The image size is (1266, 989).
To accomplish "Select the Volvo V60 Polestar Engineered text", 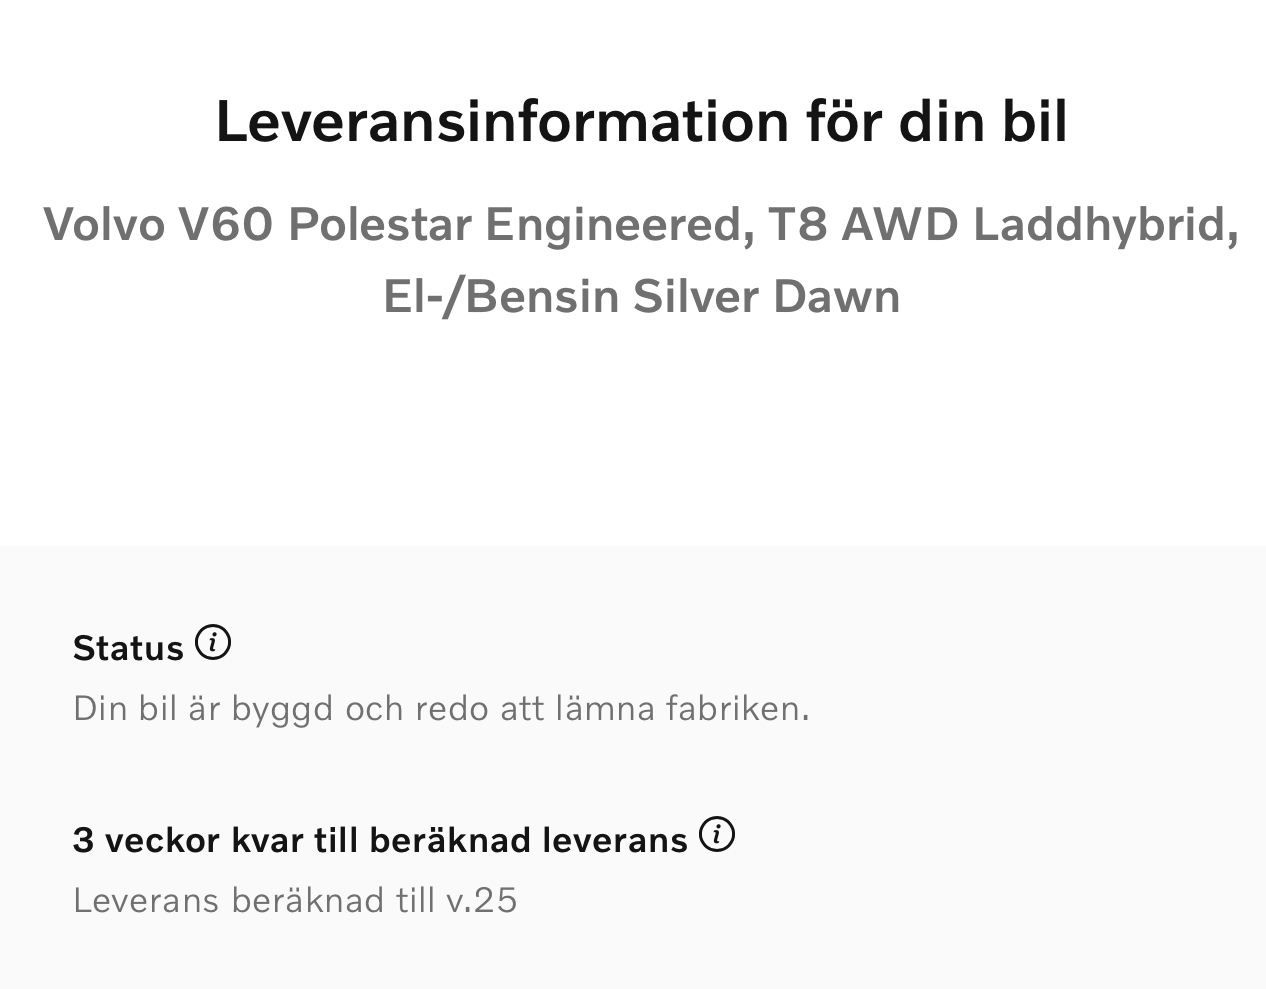I will coord(398,224).
